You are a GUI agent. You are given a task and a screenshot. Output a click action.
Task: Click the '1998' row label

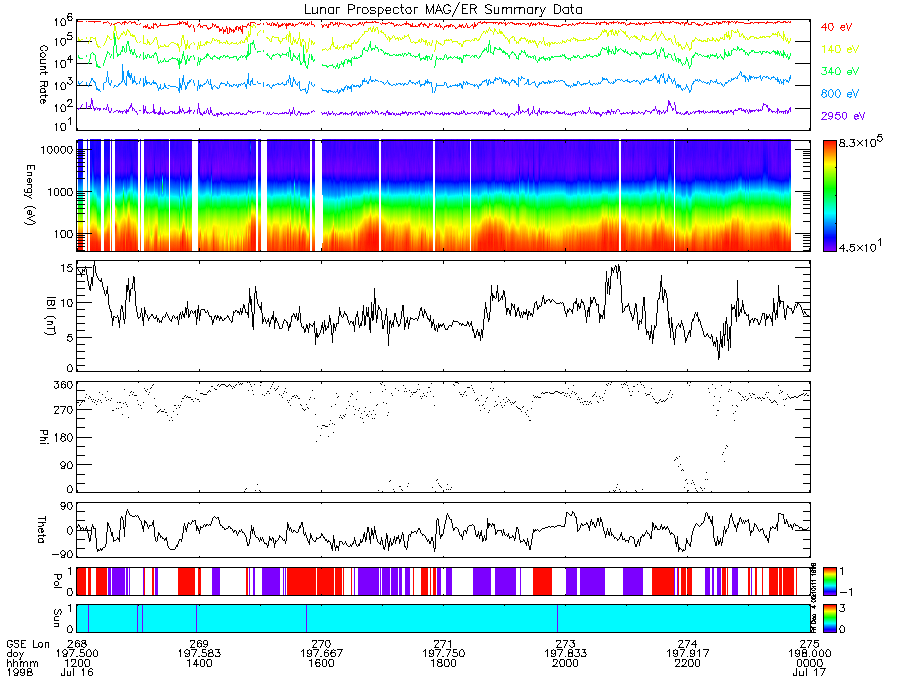(20, 672)
